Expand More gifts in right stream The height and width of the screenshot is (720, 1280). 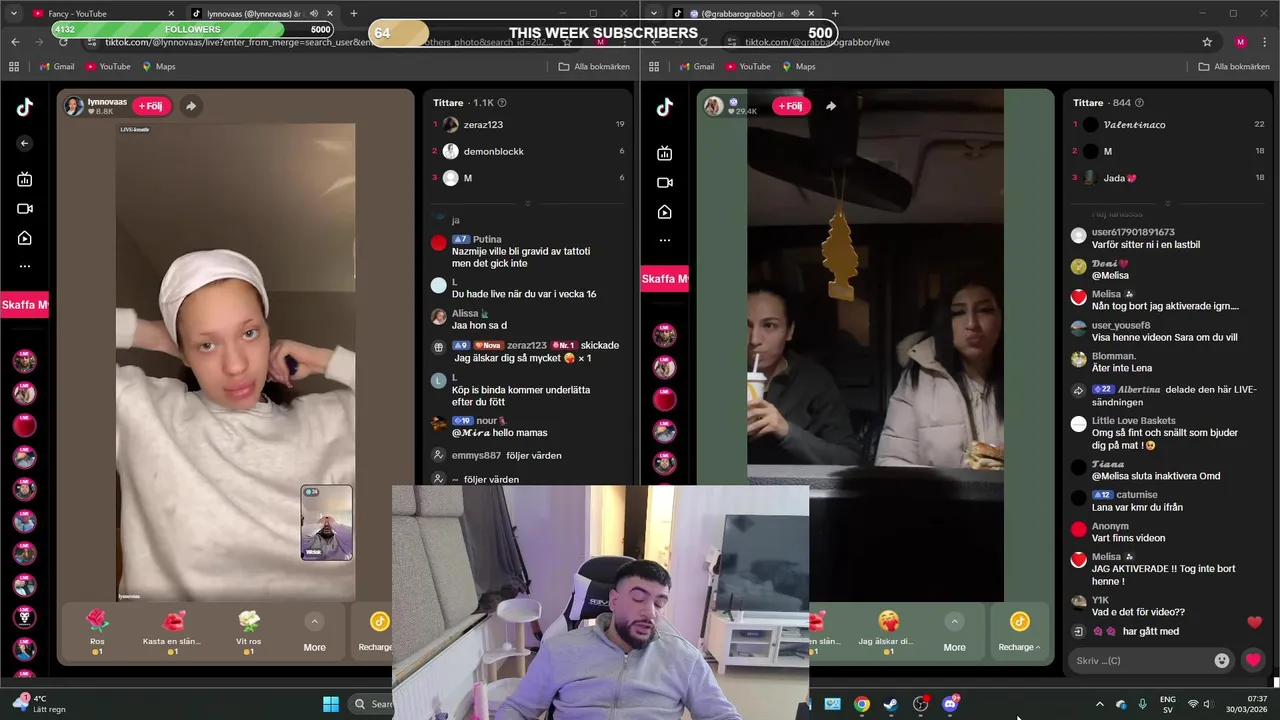tap(954, 633)
